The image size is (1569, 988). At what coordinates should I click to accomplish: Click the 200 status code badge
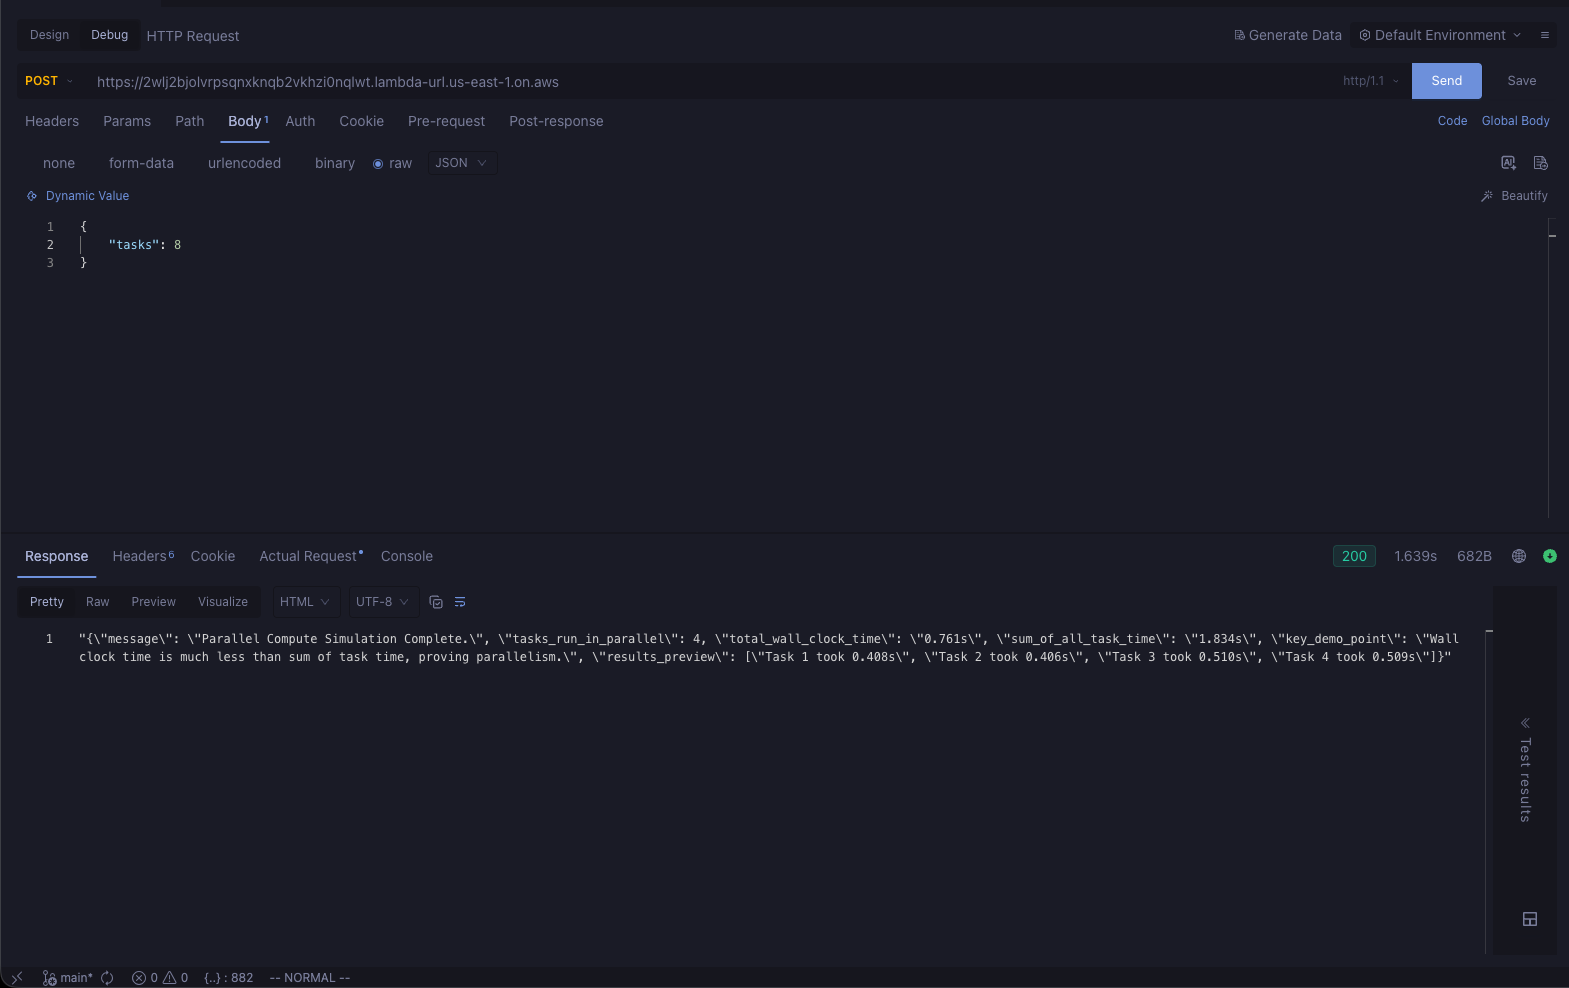coord(1354,556)
